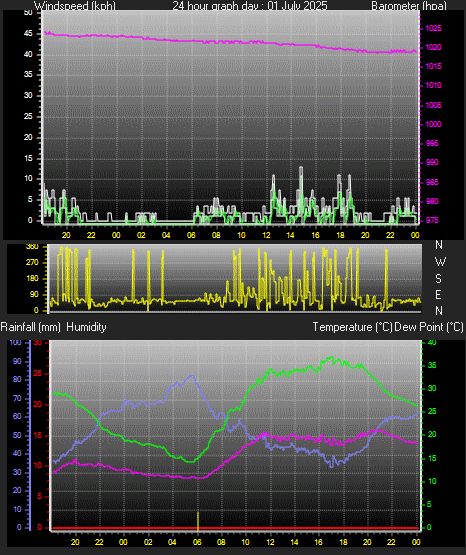Click the 360 degree wind direction axis label
Image resolution: width=466 pixels, height=555 pixels.
pyautogui.click(x=32, y=247)
